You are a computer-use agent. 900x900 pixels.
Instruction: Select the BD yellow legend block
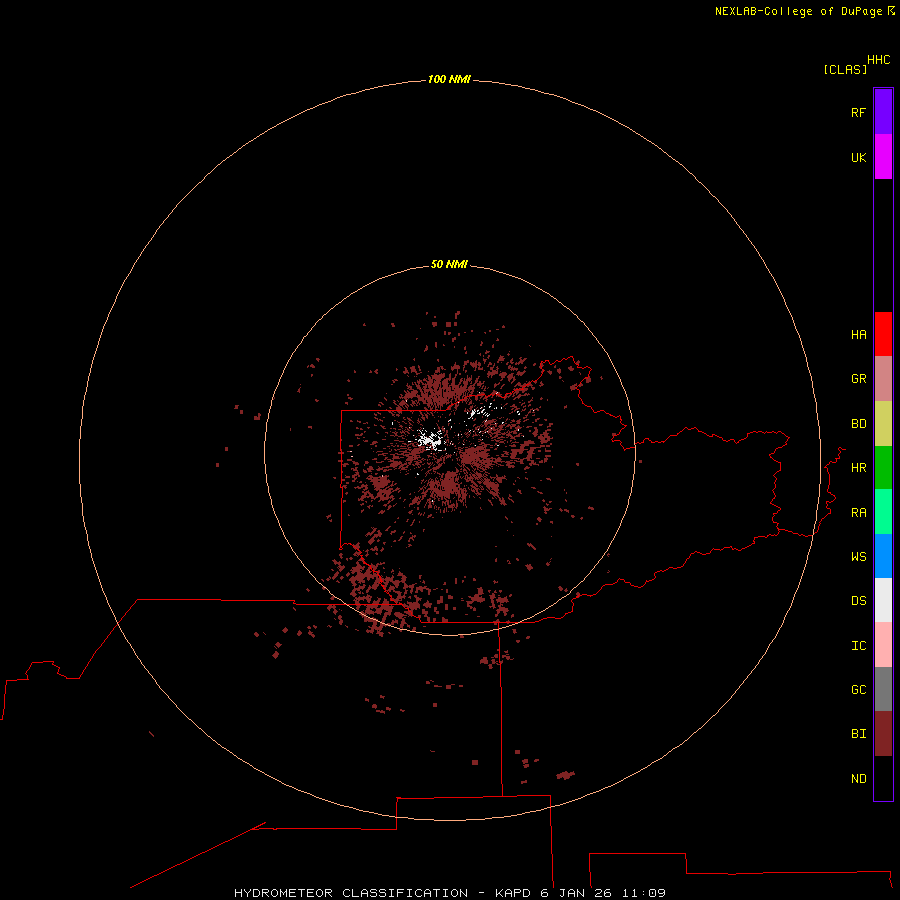[x=883, y=424]
